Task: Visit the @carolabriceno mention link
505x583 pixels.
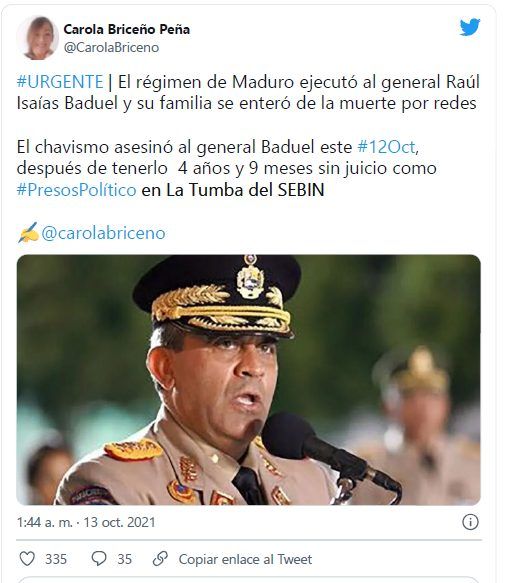Action: (x=103, y=233)
